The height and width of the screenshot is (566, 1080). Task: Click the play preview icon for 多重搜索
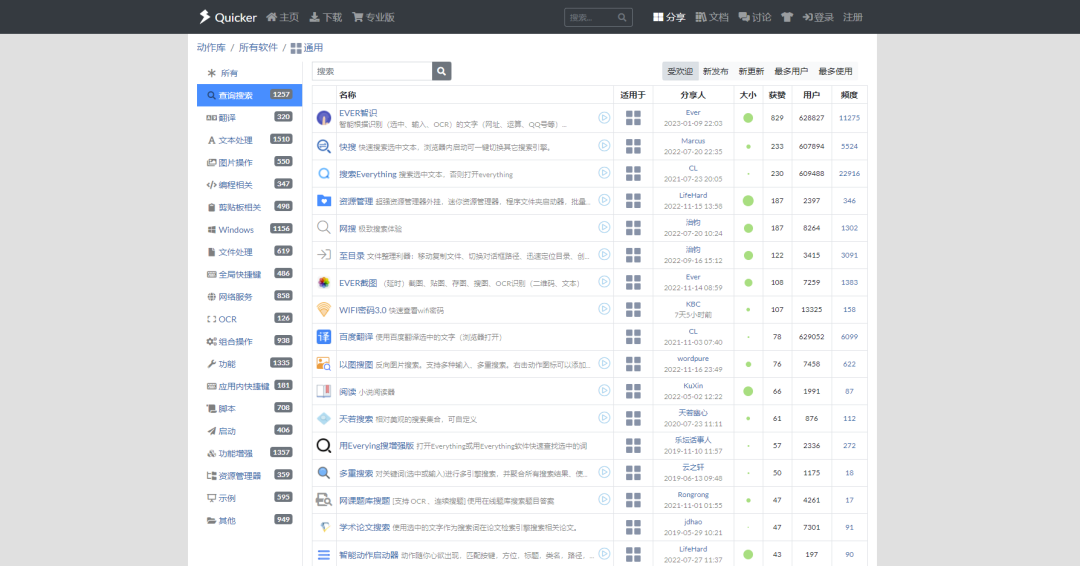tap(604, 472)
